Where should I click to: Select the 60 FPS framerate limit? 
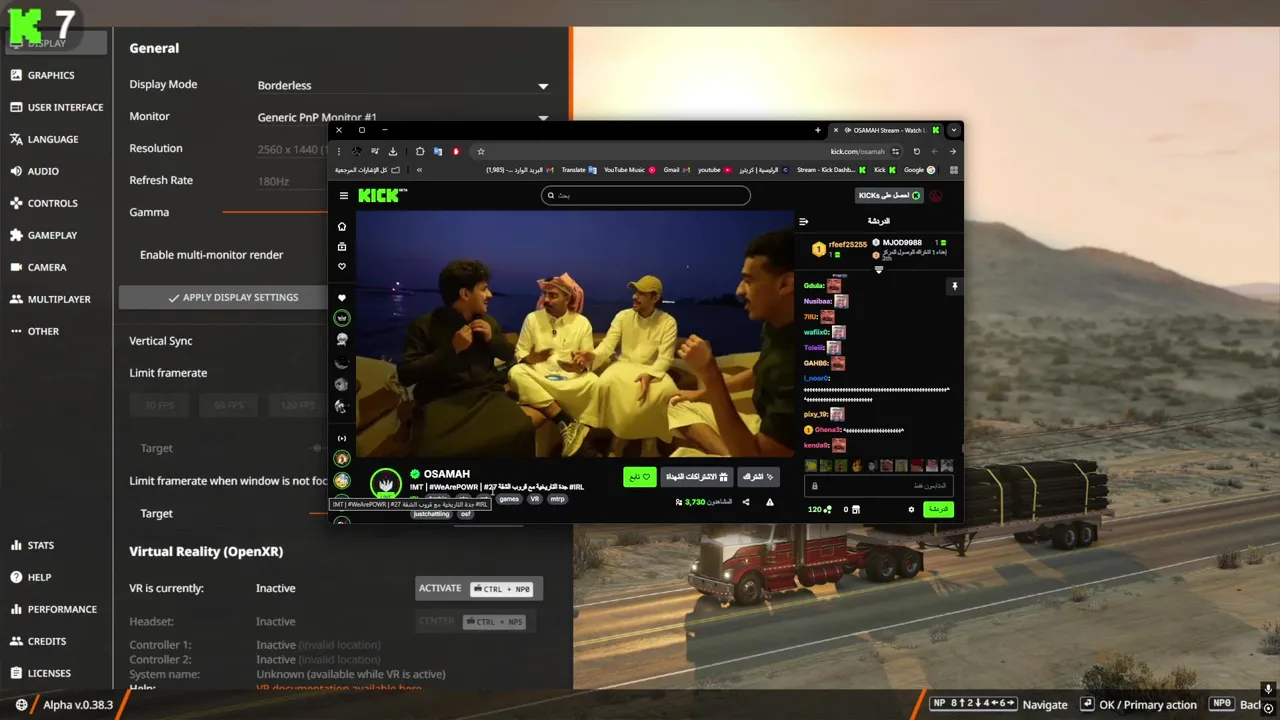(228, 405)
